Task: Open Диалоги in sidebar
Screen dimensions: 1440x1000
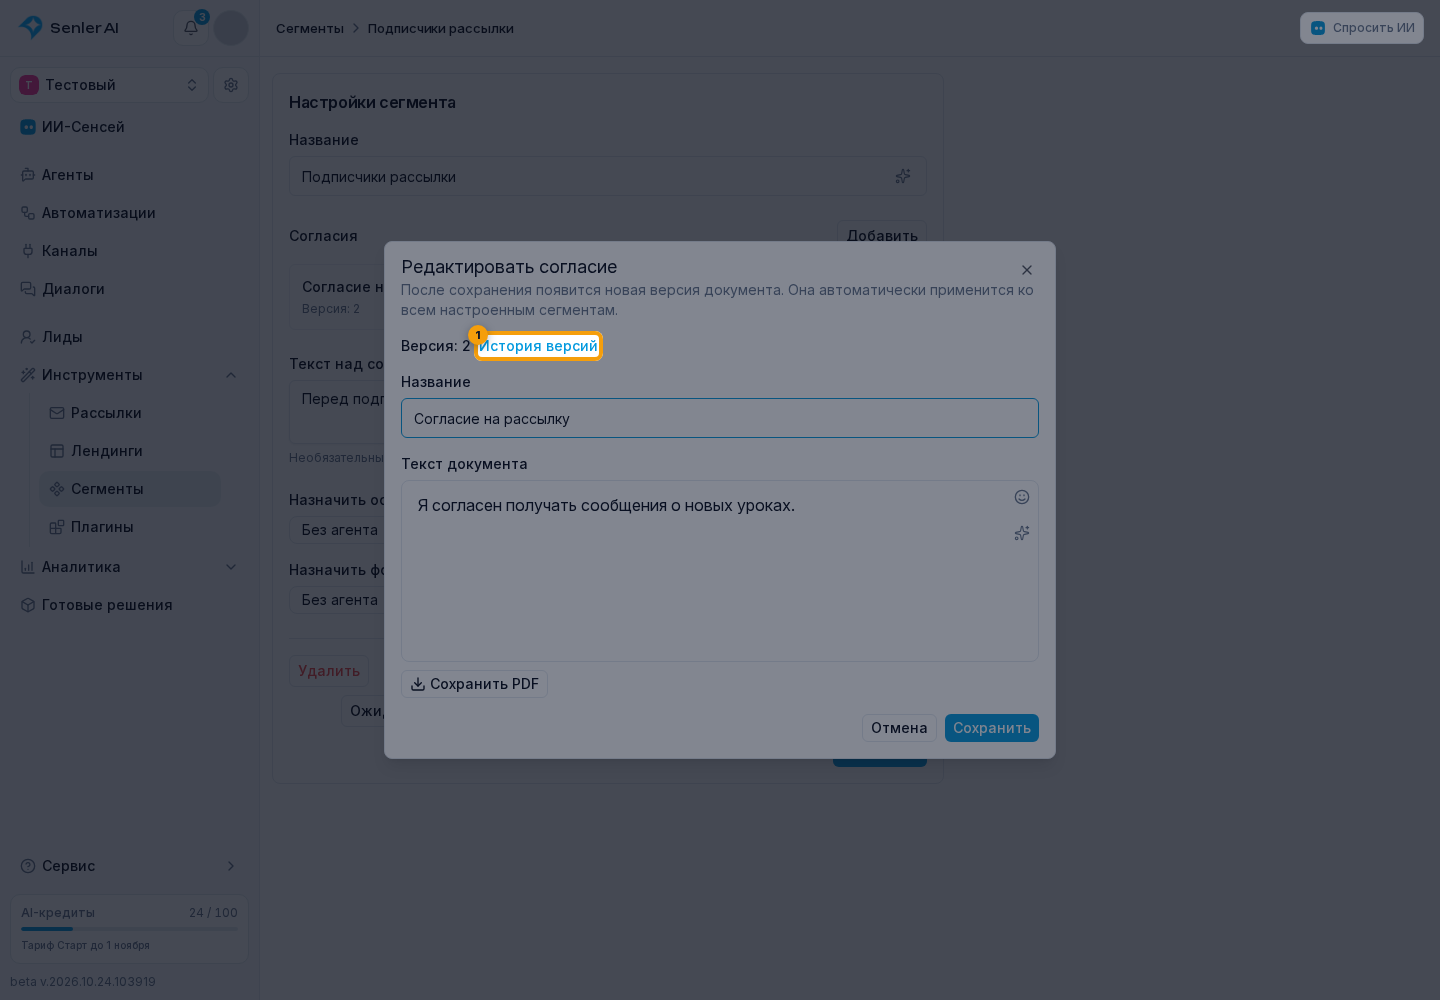Action: point(73,289)
